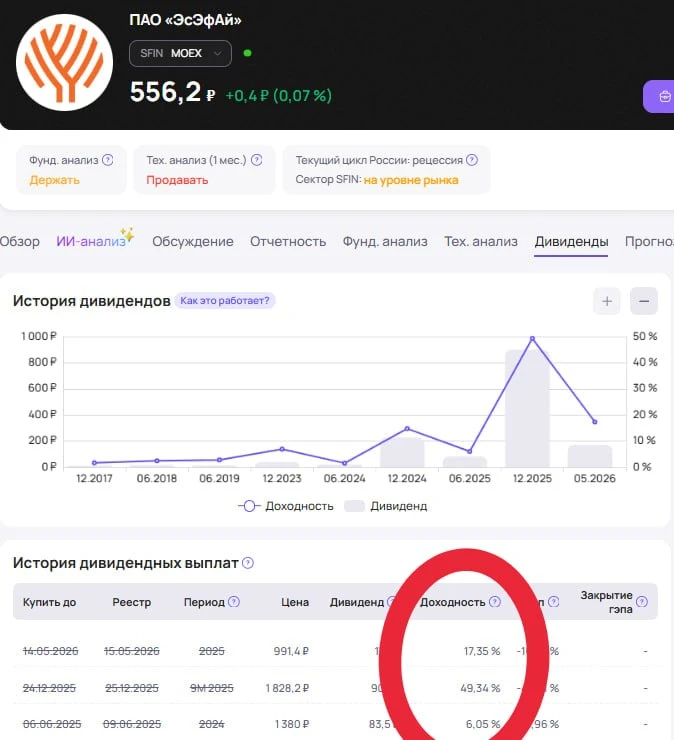This screenshot has width=674, height=740.
Task: Click the 12.2025 yield data point
Action: tap(532, 338)
